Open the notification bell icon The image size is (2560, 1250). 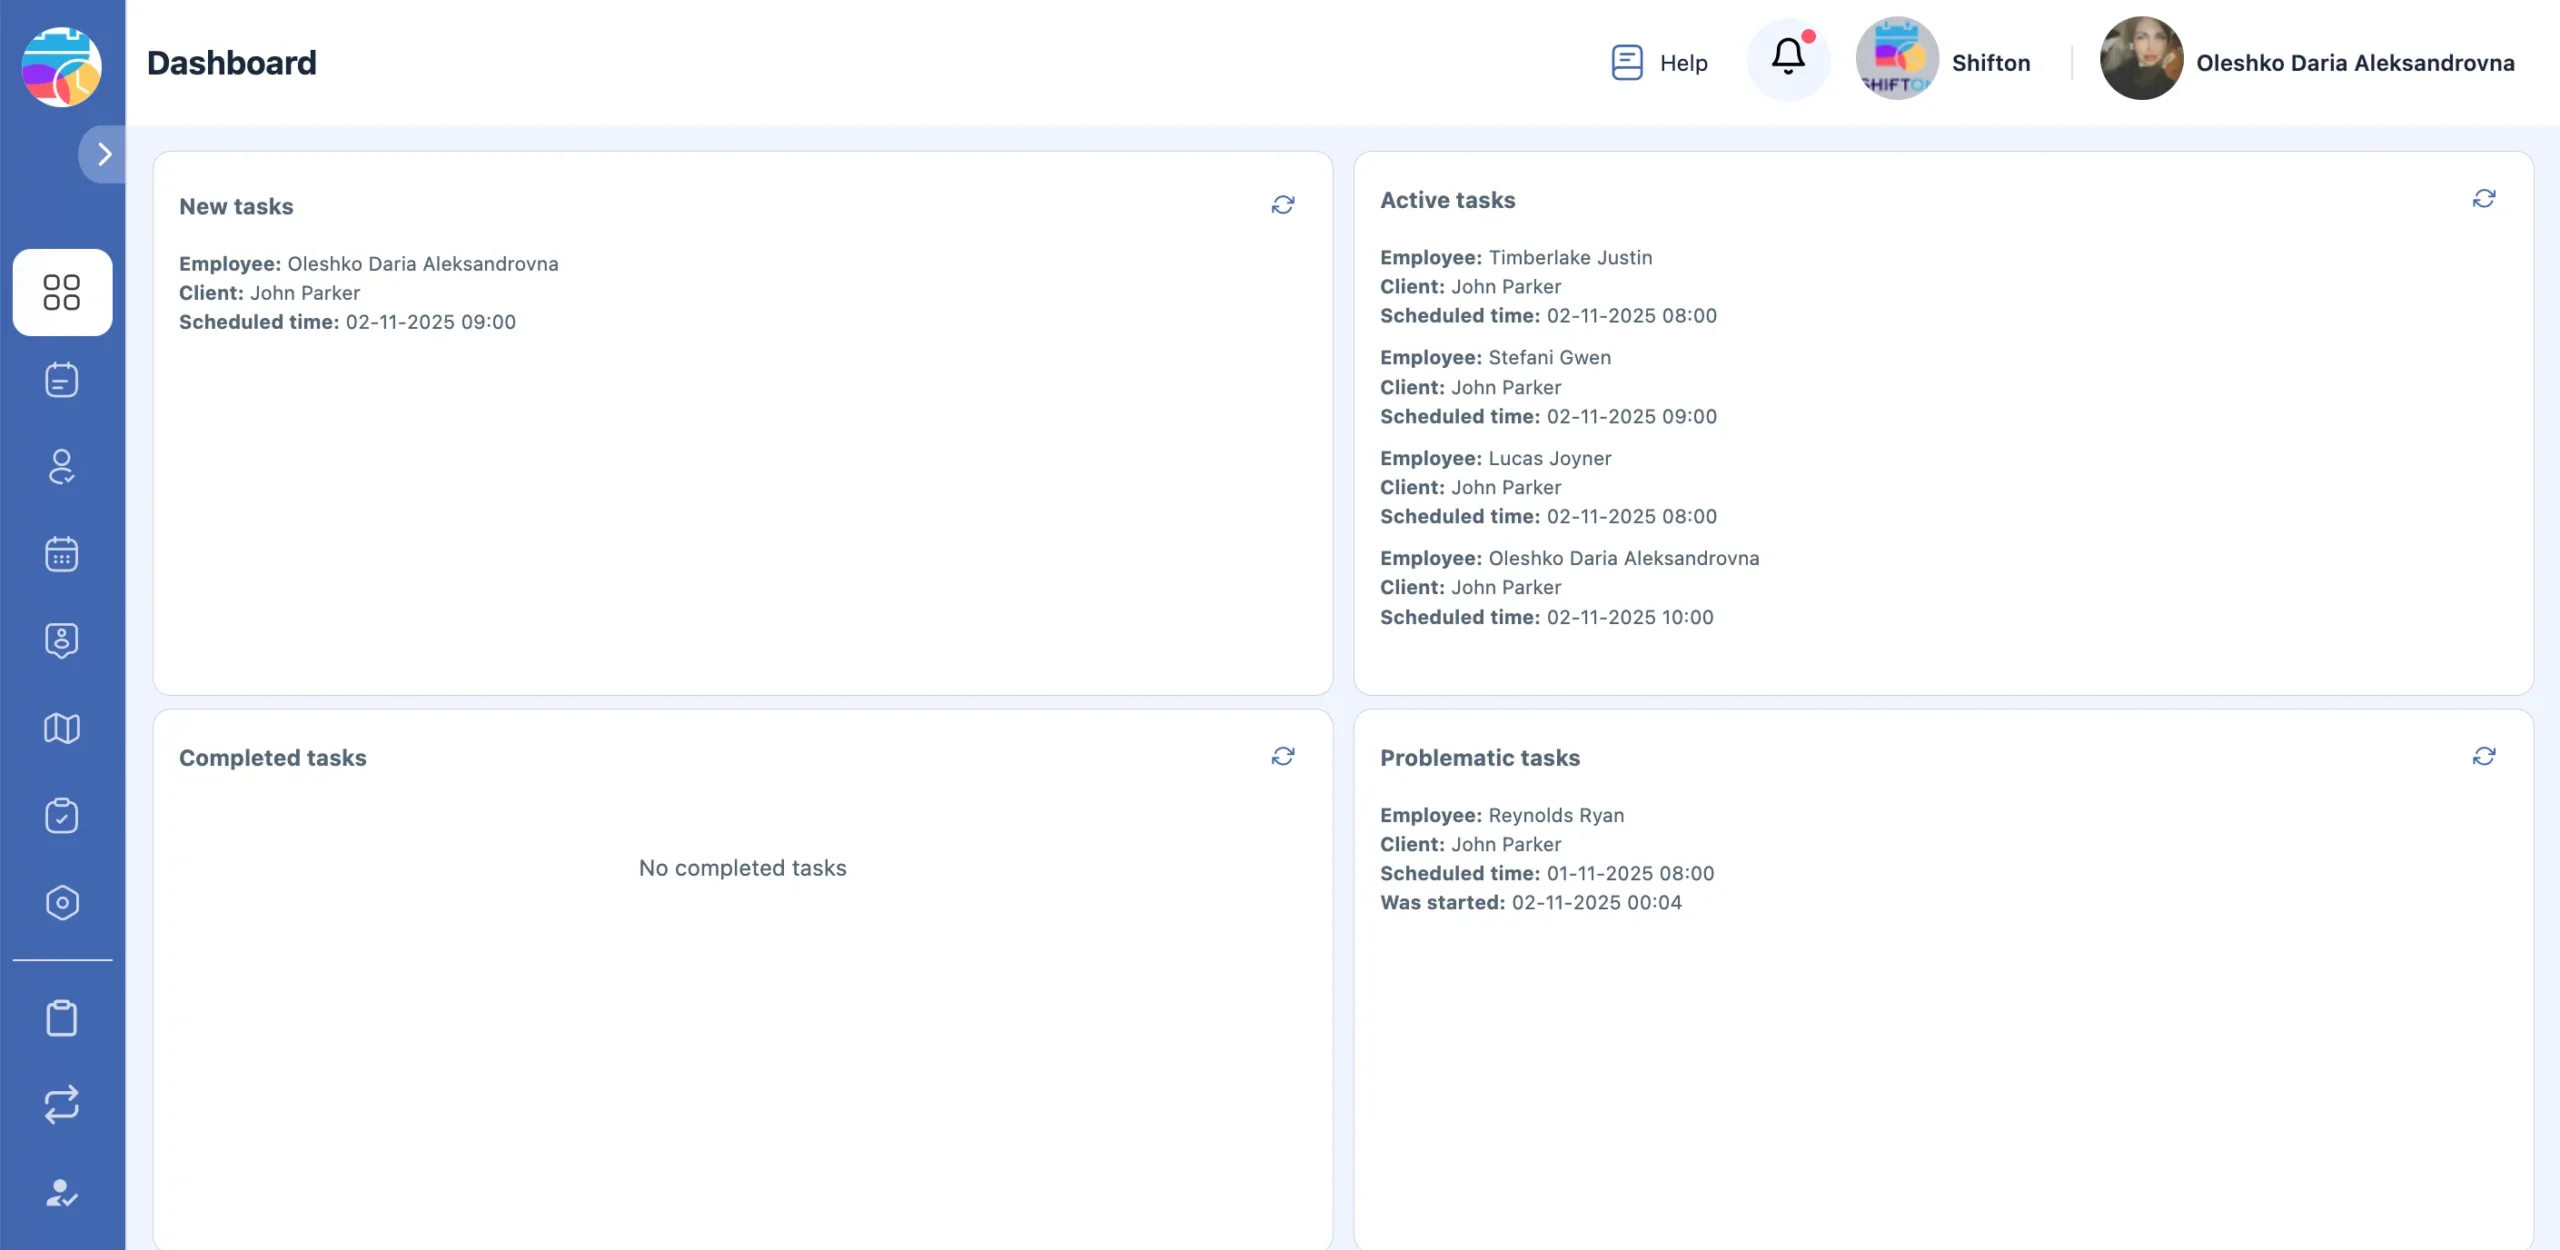click(x=1788, y=58)
